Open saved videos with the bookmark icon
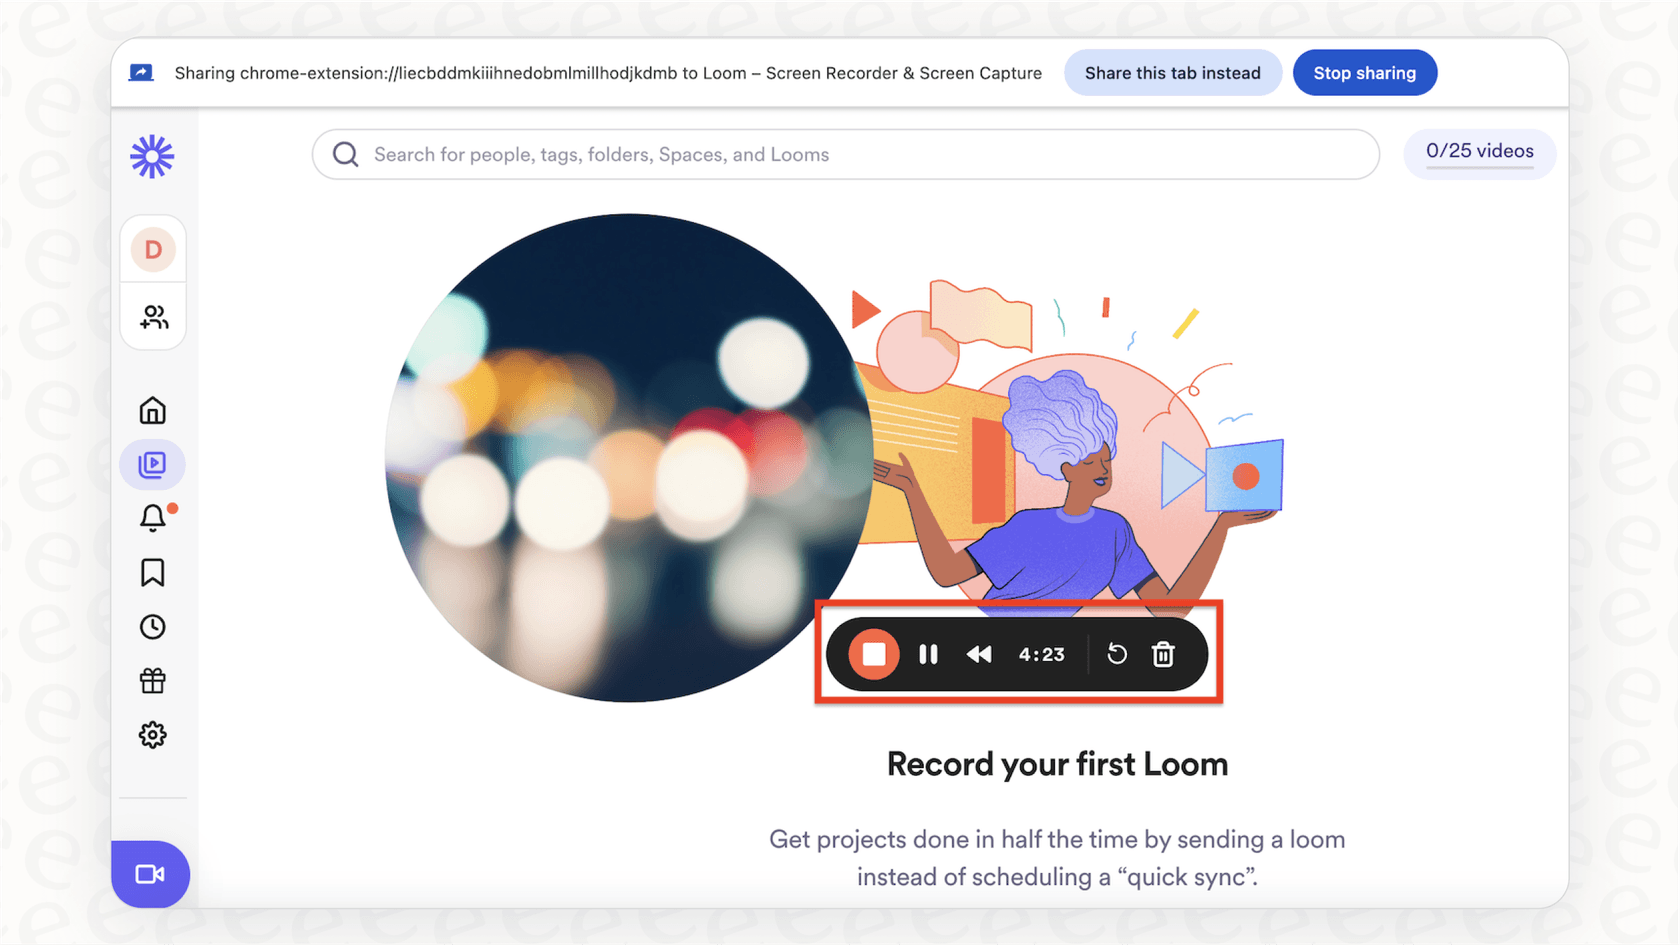 pyautogui.click(x=152, y=572)
